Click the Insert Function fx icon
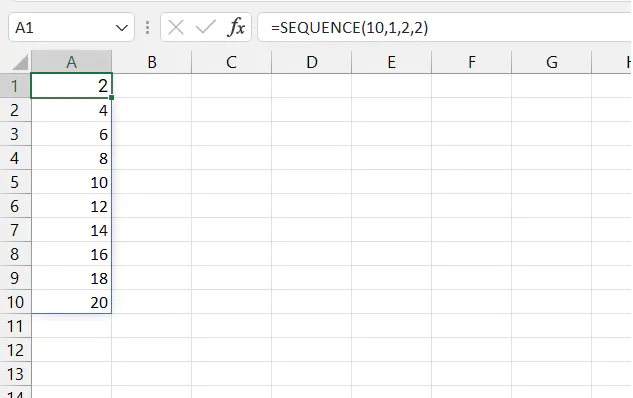This screenshot has width=633, height=398. (x=237, y=27)
